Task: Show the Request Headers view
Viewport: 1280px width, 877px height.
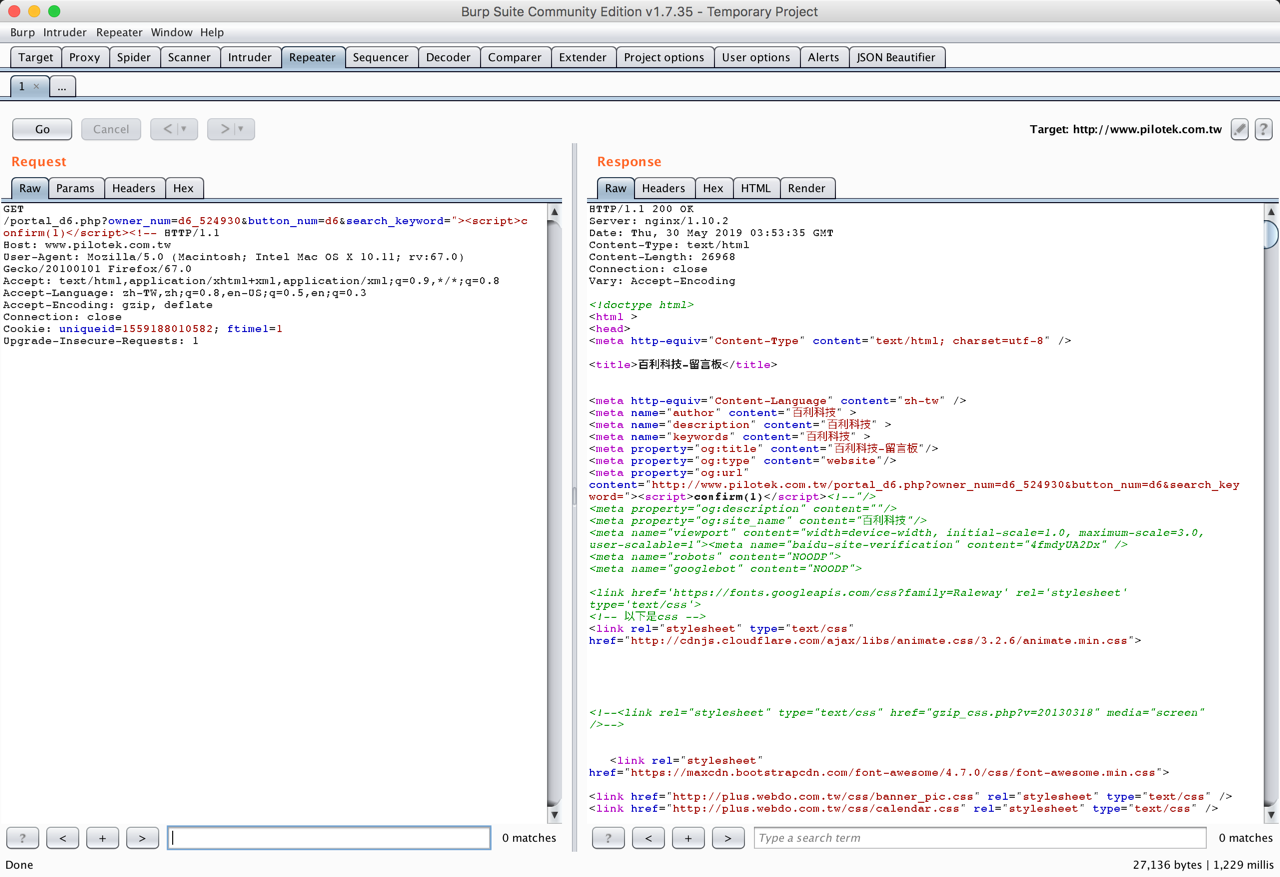Action: tap(134, 188)
